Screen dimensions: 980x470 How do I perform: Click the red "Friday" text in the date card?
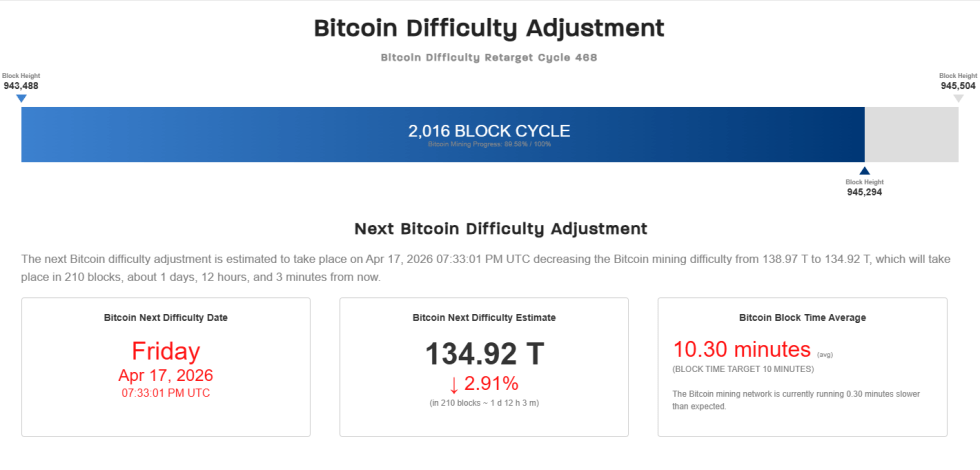point(166,351)
